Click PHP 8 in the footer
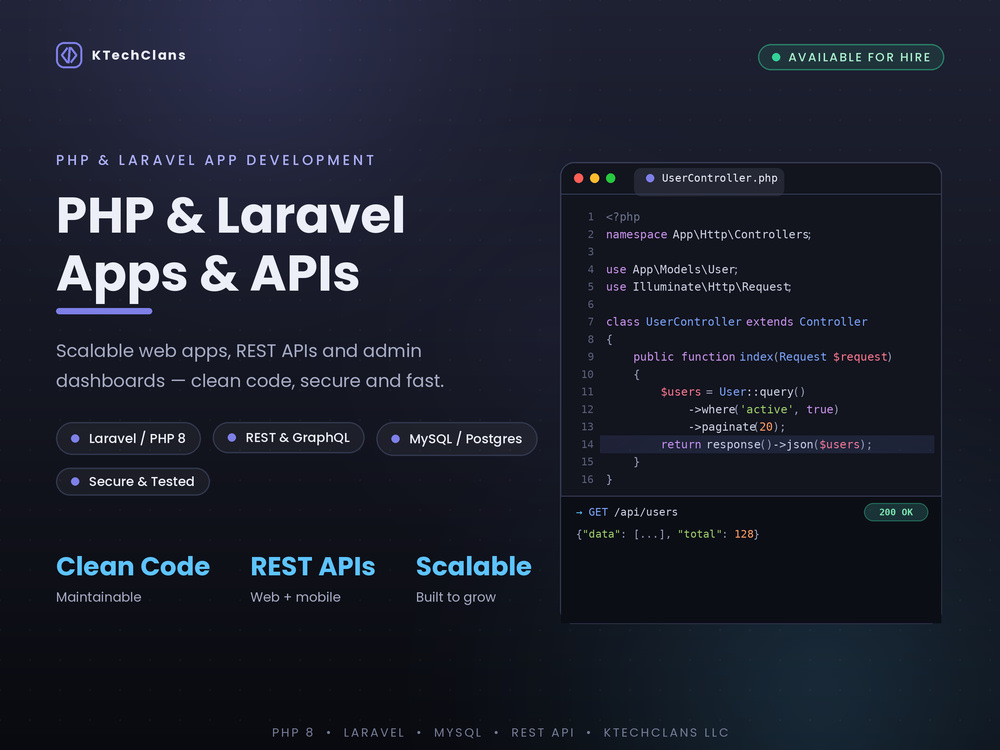Screen dimensions: 1000x750 [293, 733]
